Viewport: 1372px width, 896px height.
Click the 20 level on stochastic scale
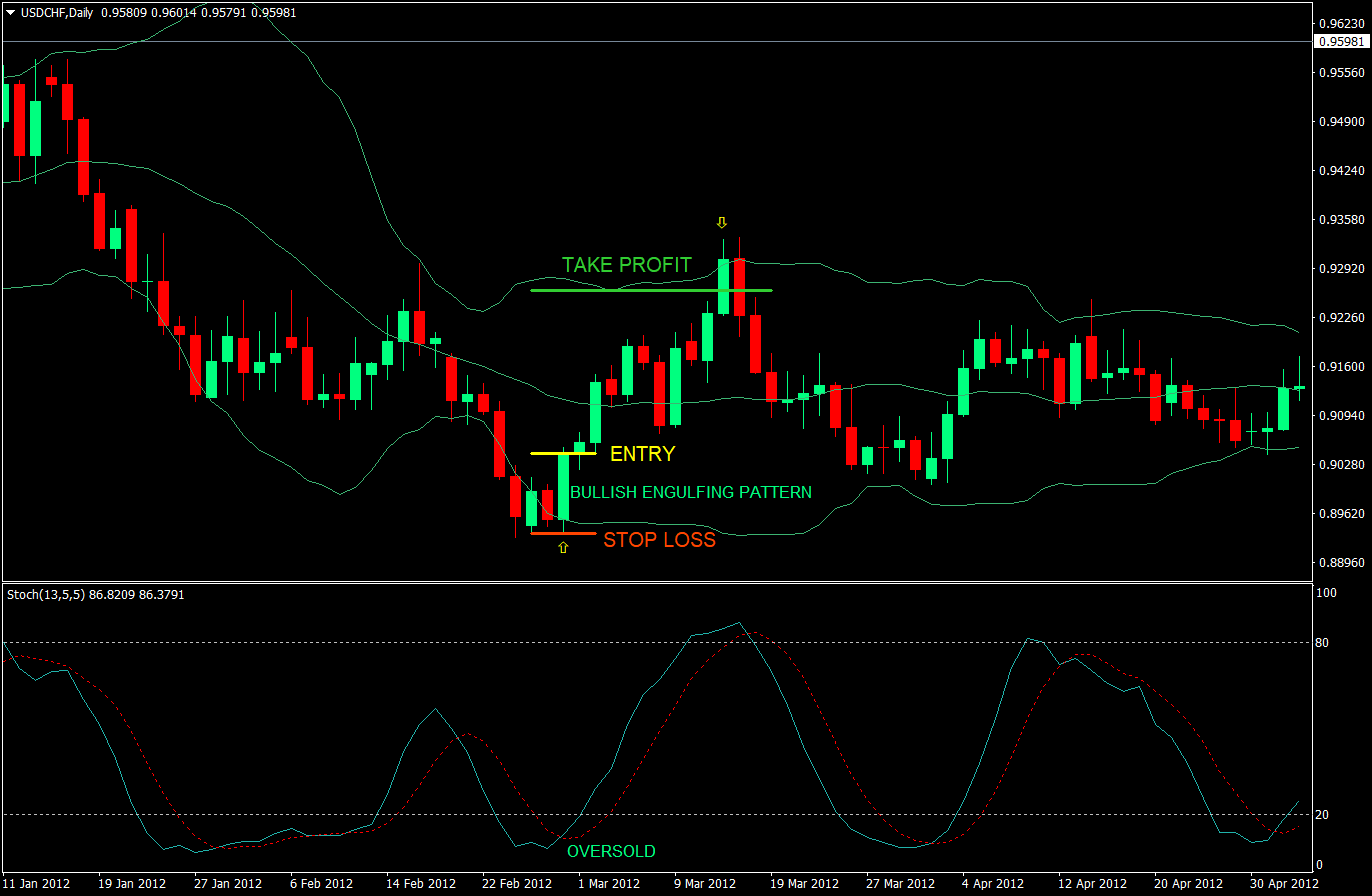[1321, 815]
